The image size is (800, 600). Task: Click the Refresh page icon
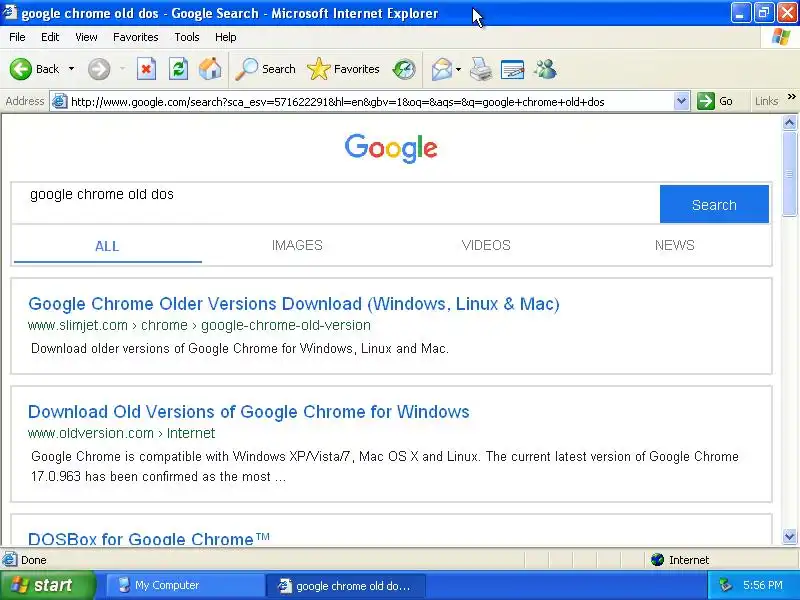click(x=179, y=69)
